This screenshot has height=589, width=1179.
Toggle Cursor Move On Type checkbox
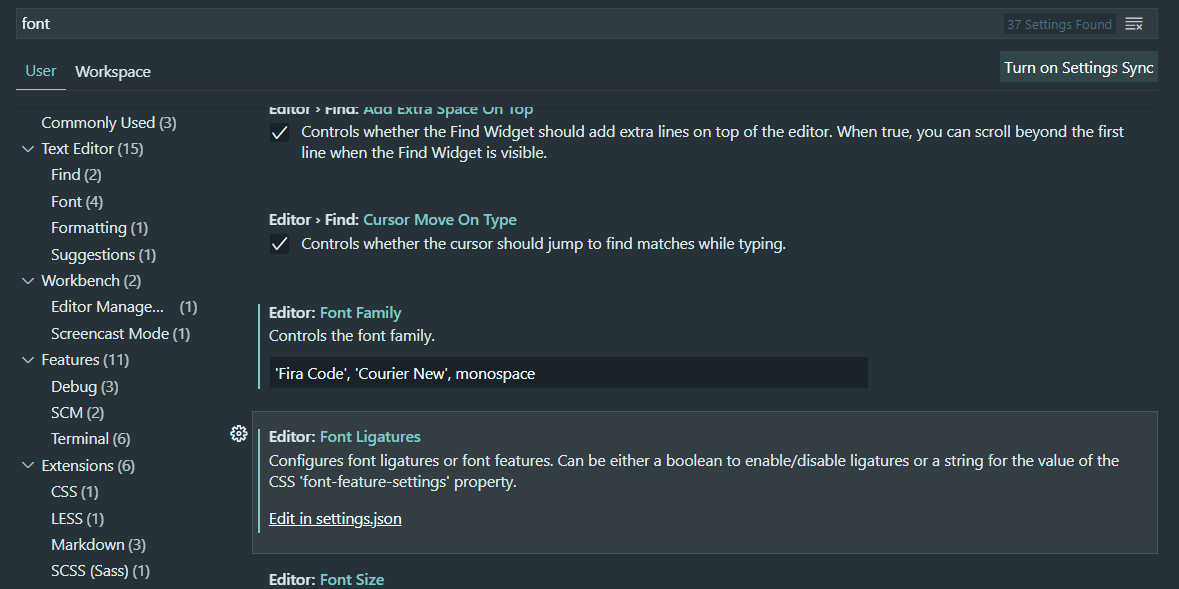[279, 244]
